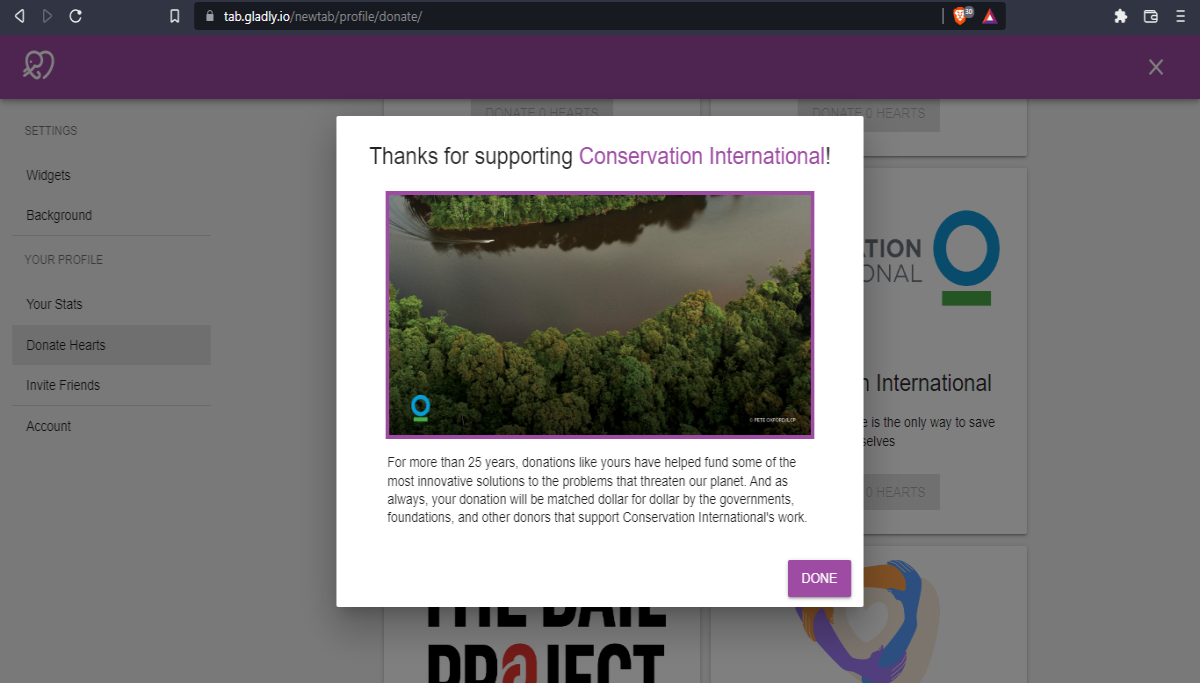The image size is (1200, 683).
Task: Click the donation thank-you paragraph text
Action: pyautogui.click(x=597, y=490)
